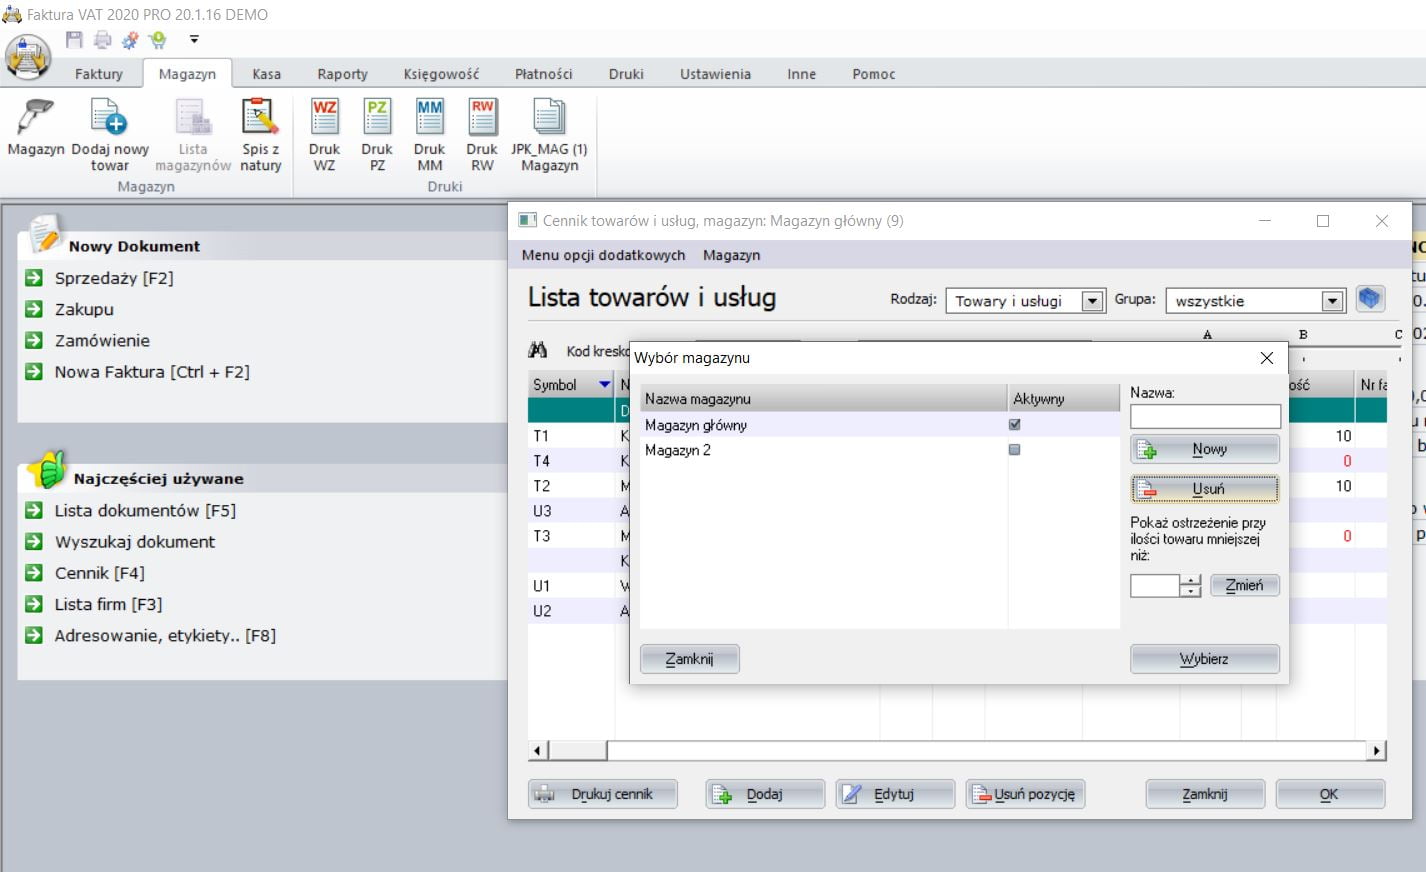Click the Nowy button to add warehouse
This screenshot has width=1426, height=872.
[1205, 449]
